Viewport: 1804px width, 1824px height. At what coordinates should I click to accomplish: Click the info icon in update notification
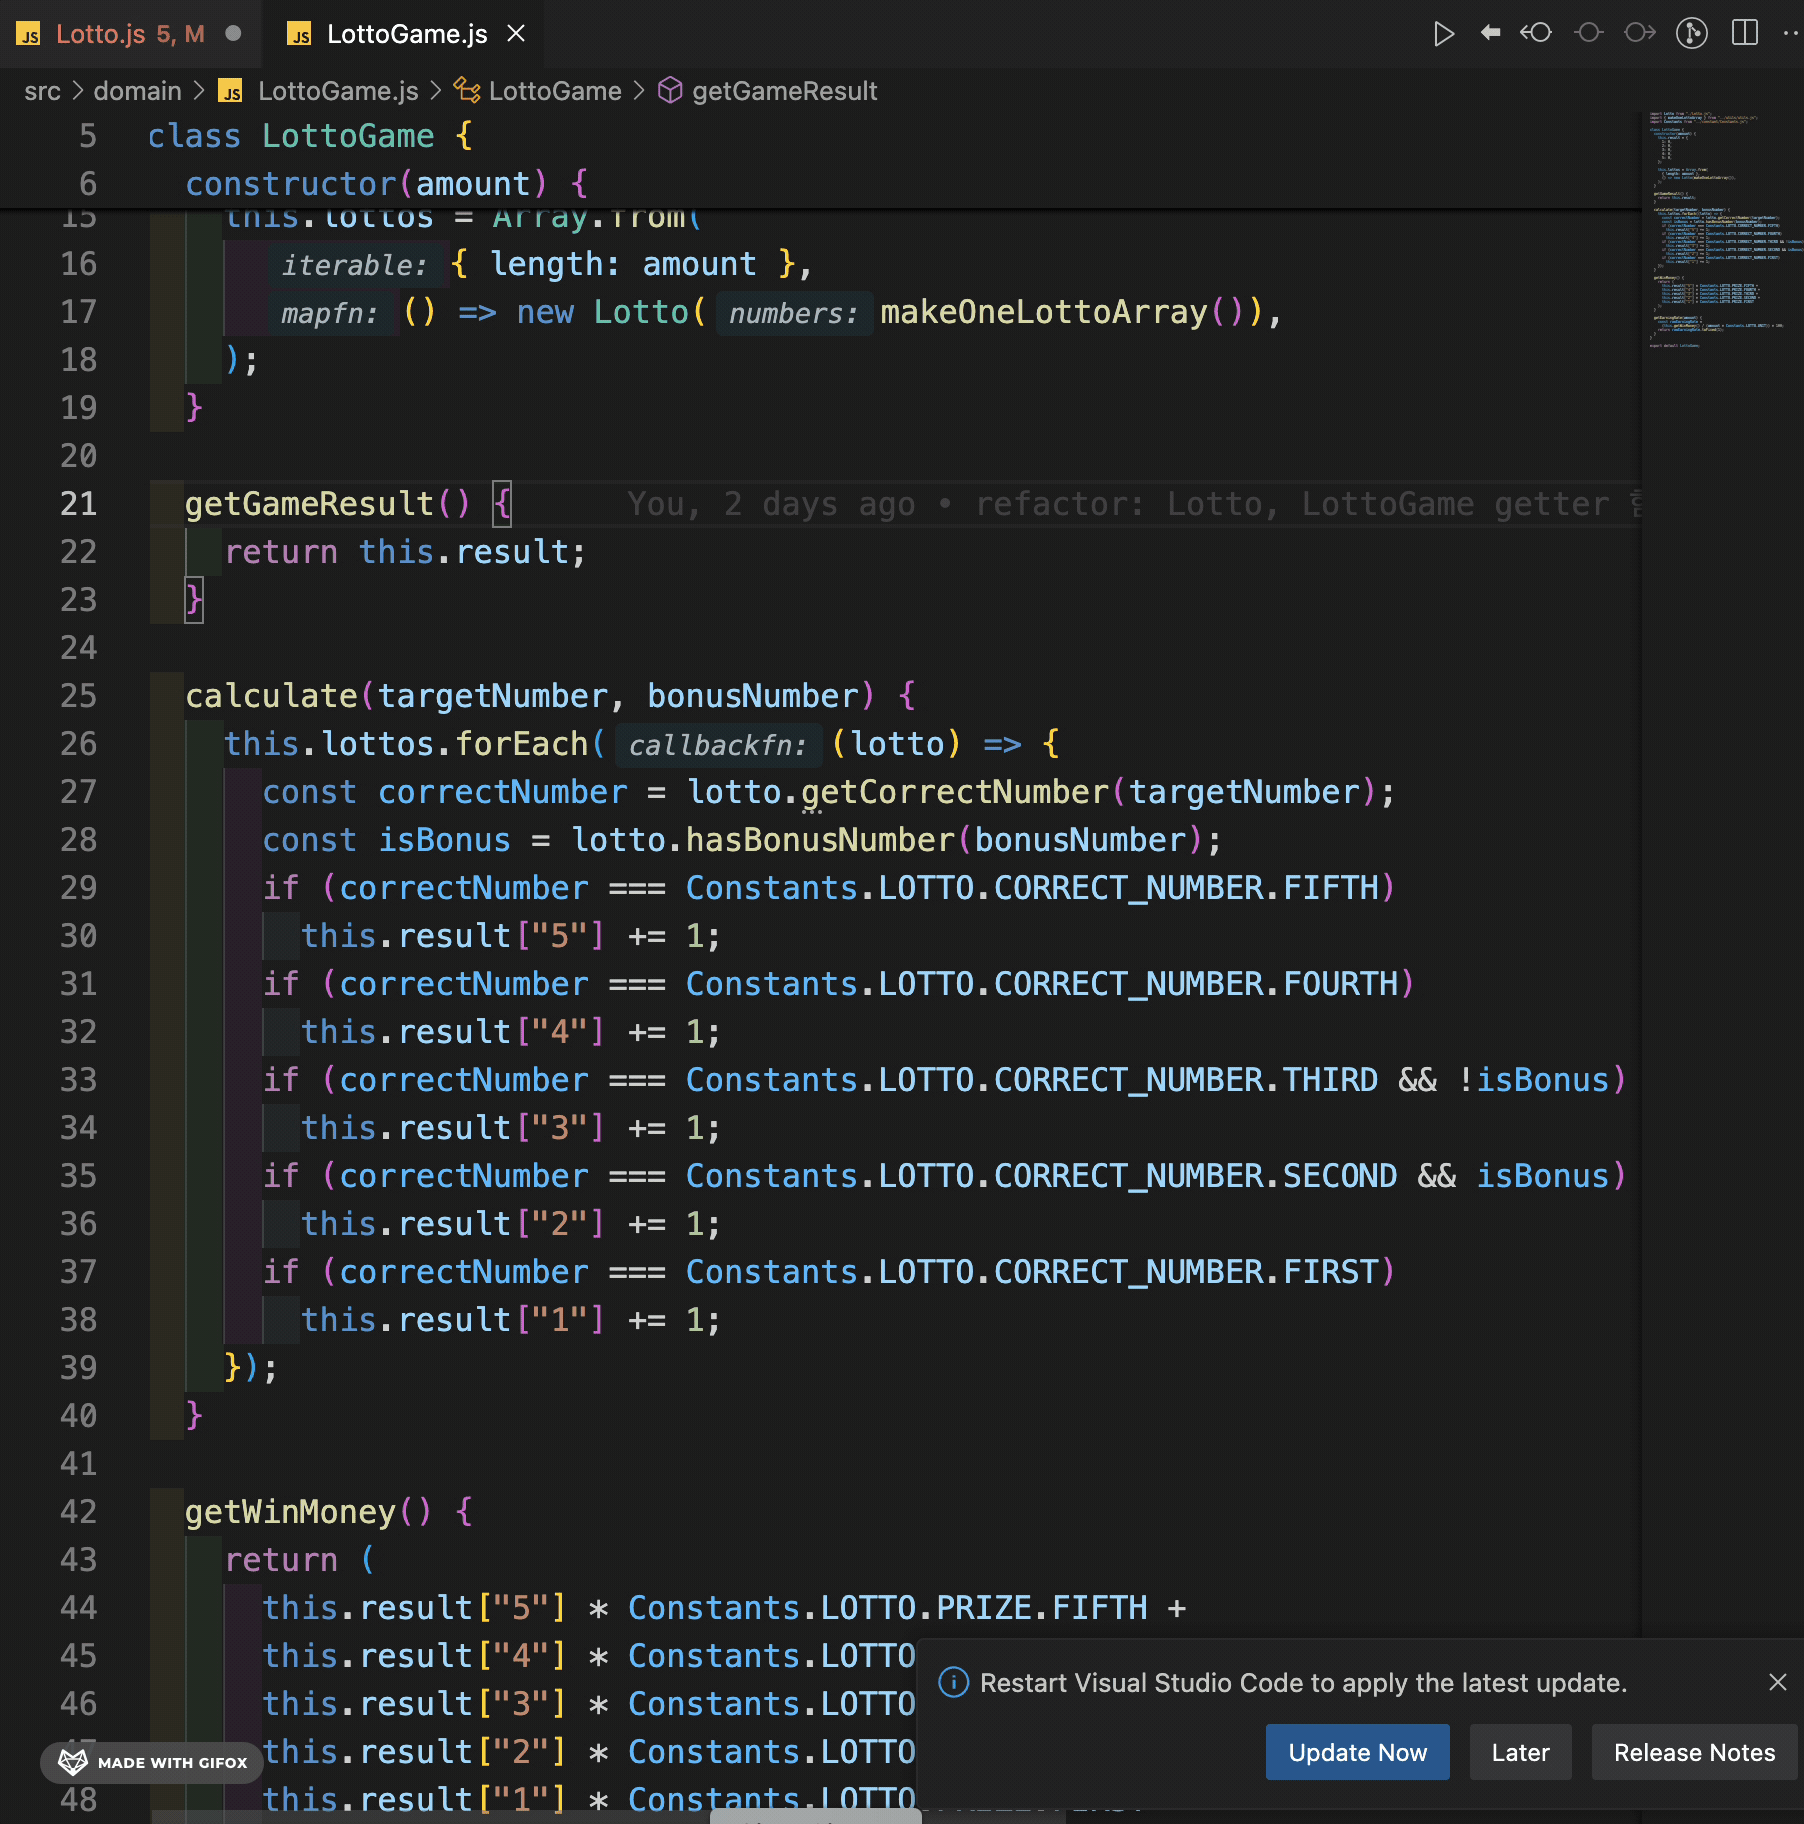pos(953,1682)
